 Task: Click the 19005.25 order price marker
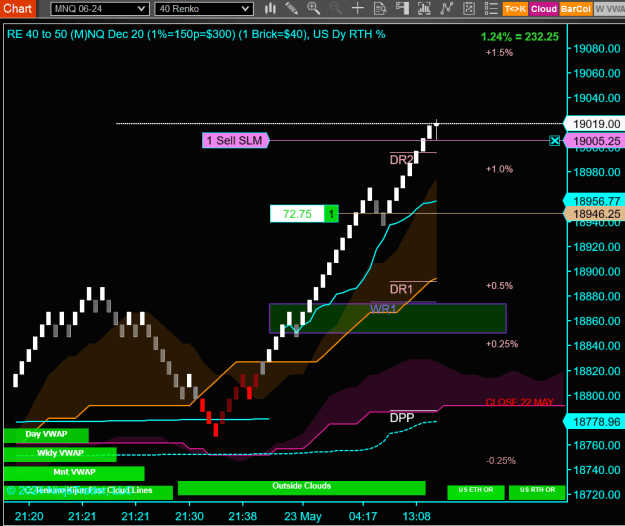(x=594, y=141)
